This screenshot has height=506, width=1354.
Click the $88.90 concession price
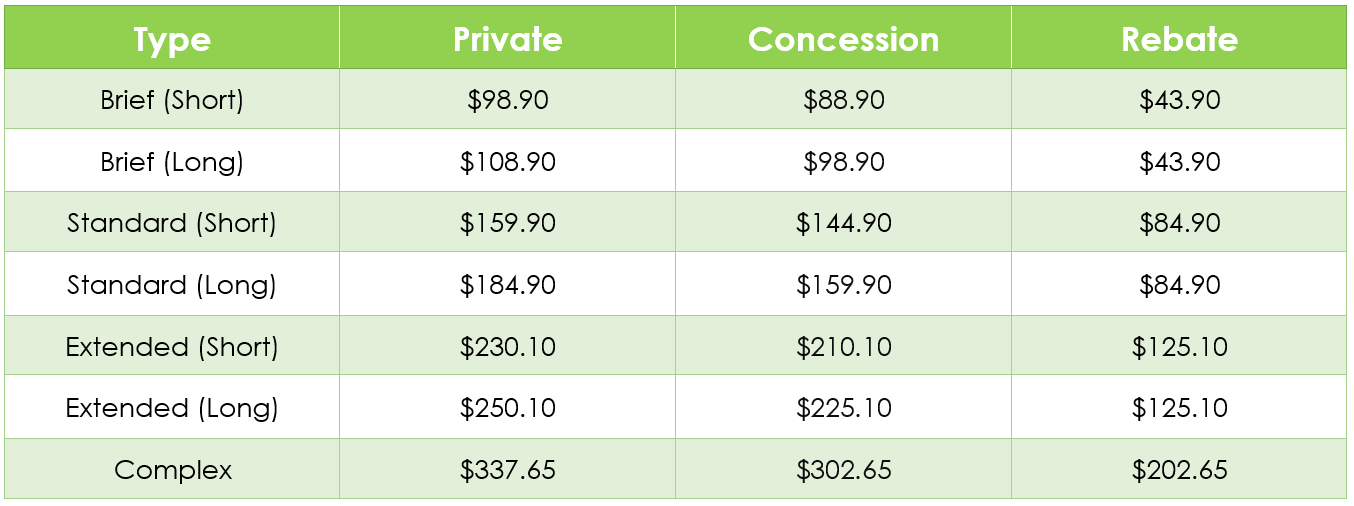point(844,100)
